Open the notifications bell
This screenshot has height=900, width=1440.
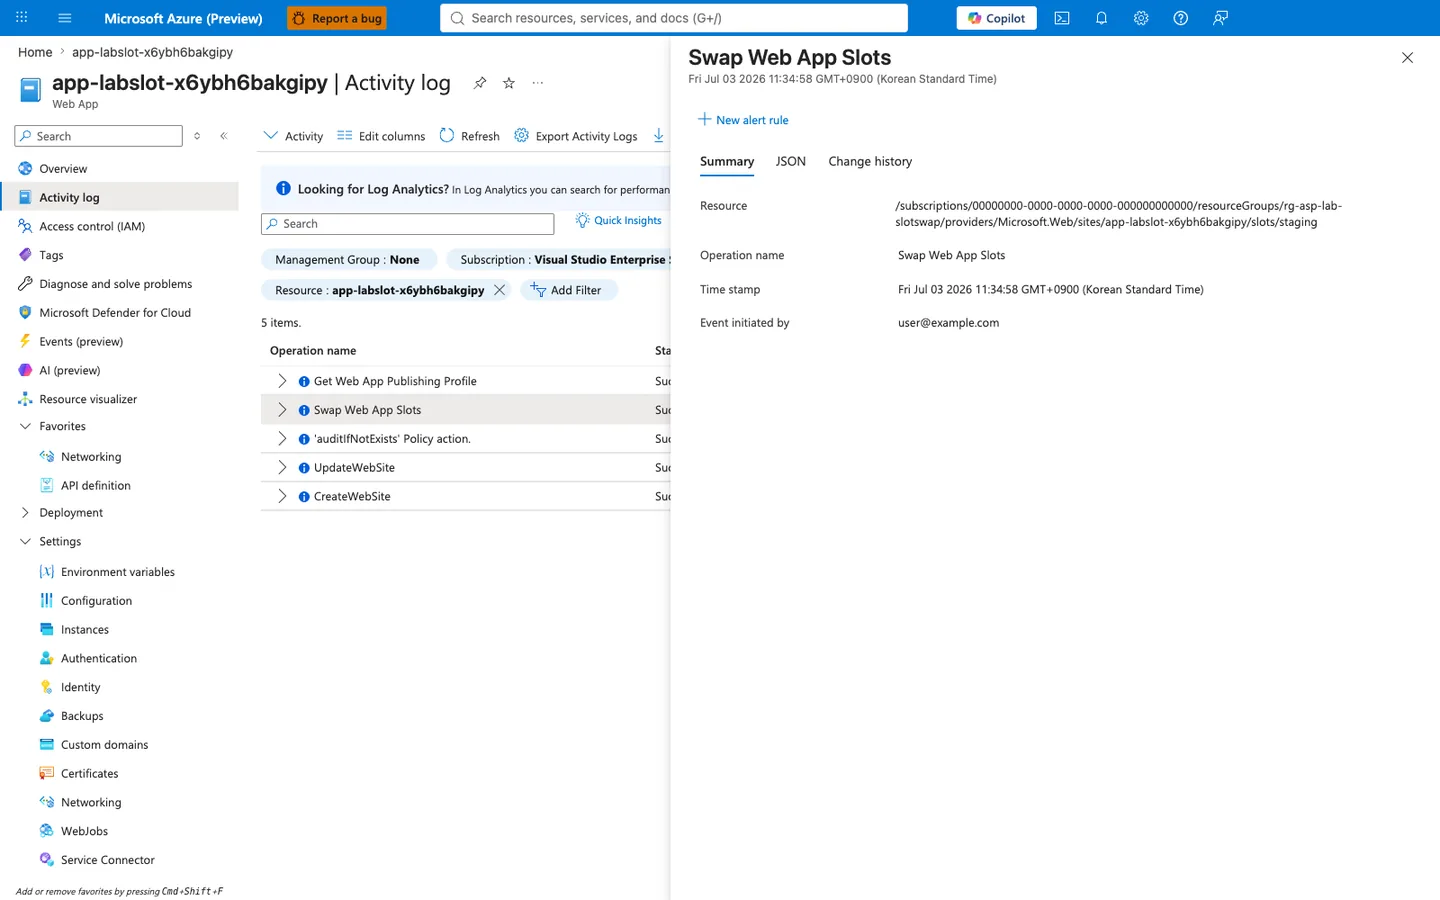click(x=1101, y=18)
